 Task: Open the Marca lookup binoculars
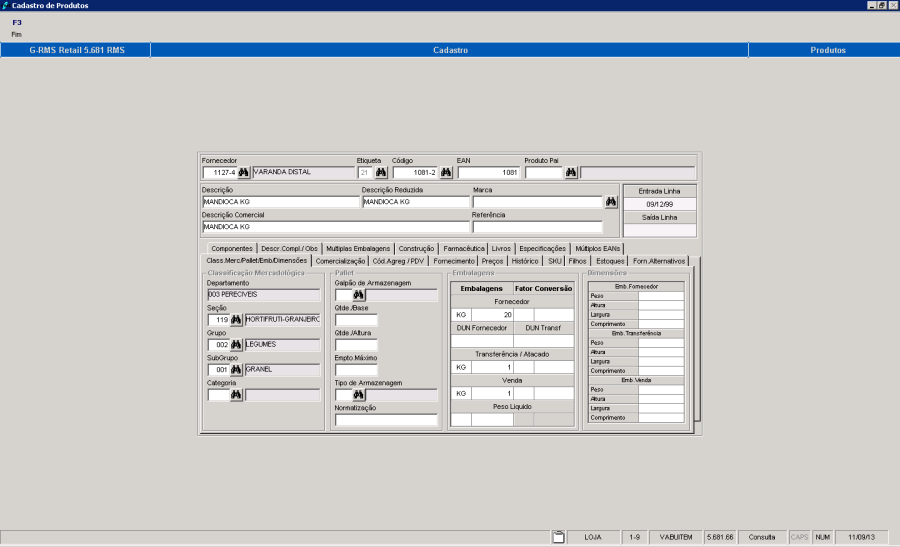coord(611,202)
